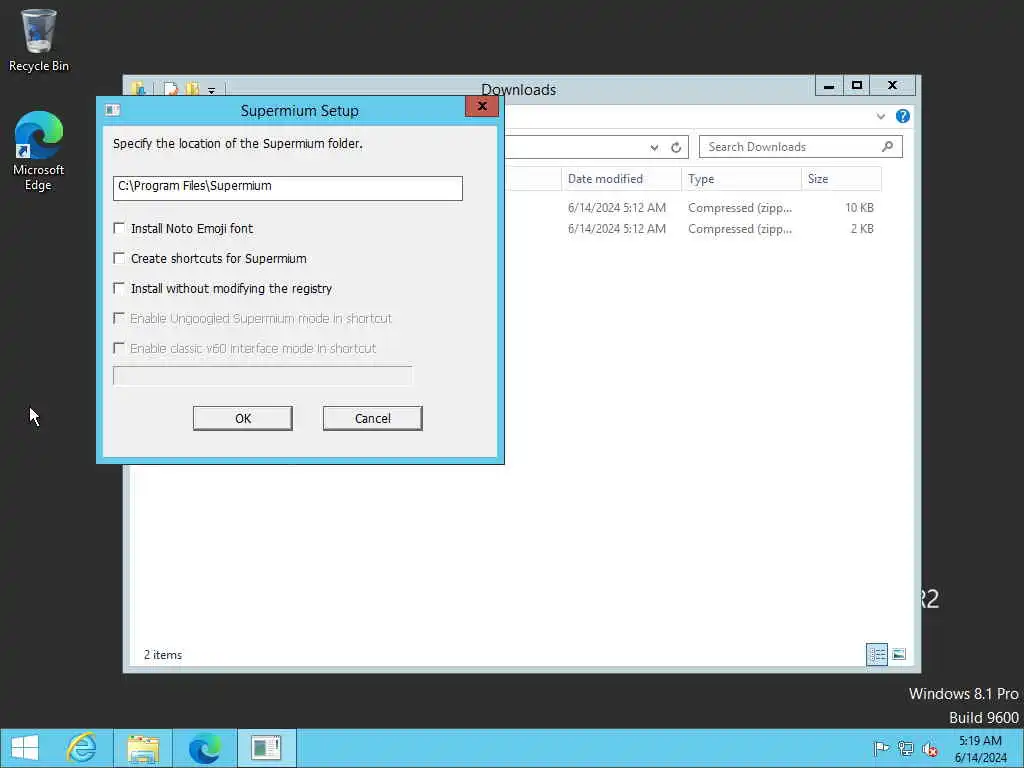Click disabled Enable Ungoogled Supermium mode checkbox

[119, 318]
